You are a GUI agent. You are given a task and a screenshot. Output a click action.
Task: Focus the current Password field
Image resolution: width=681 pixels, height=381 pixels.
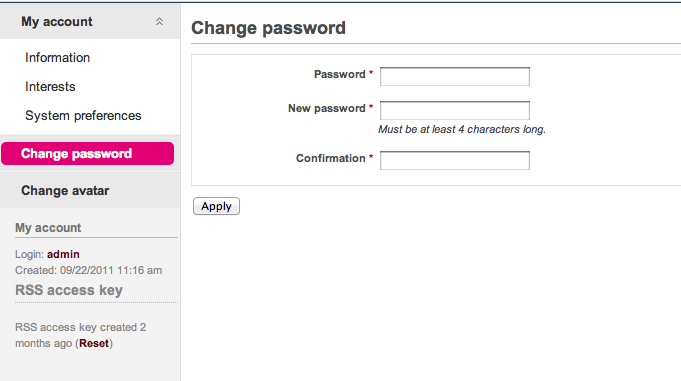455,76
